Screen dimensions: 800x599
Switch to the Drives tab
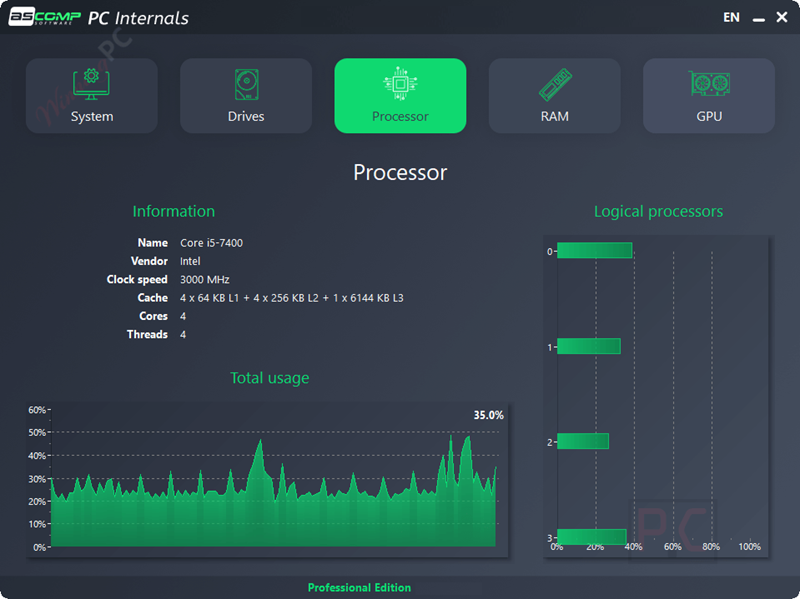246,95
